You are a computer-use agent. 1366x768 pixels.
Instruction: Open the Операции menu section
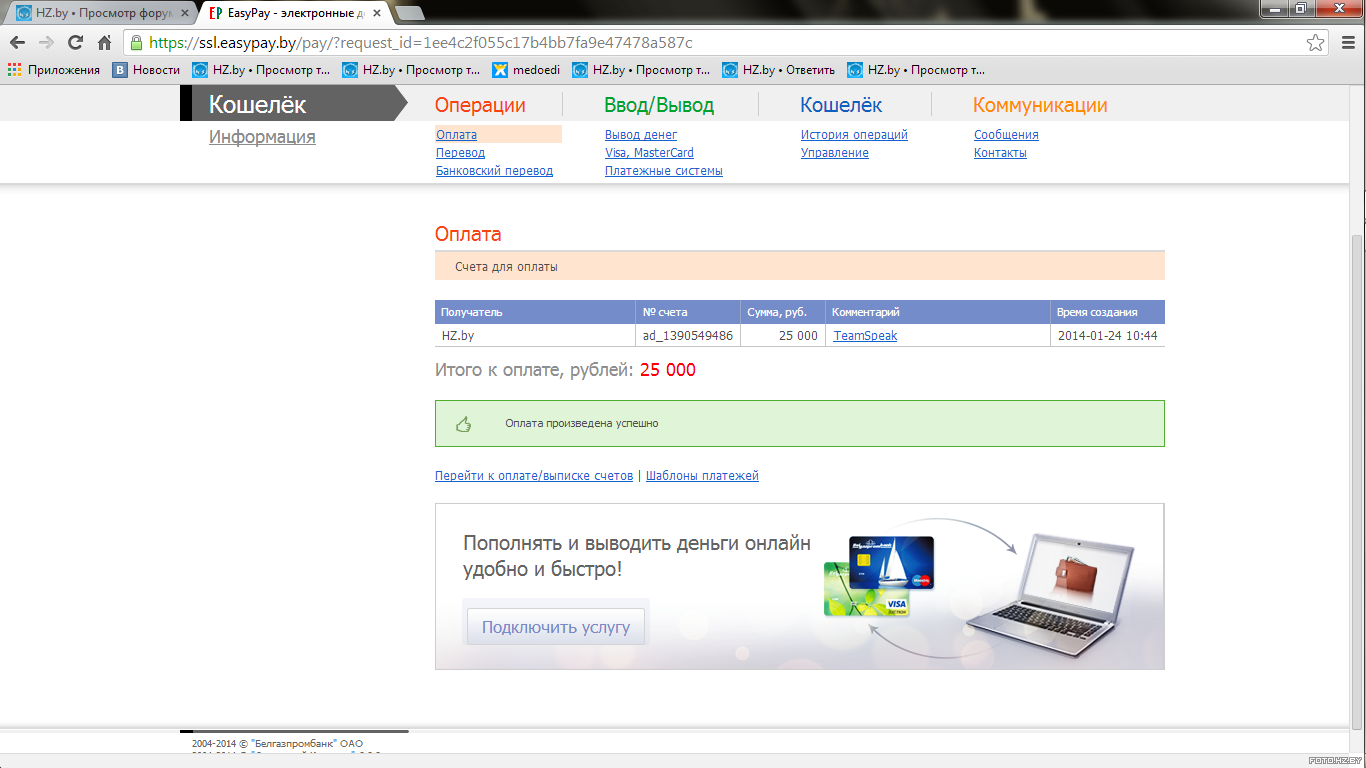[480, 105]
